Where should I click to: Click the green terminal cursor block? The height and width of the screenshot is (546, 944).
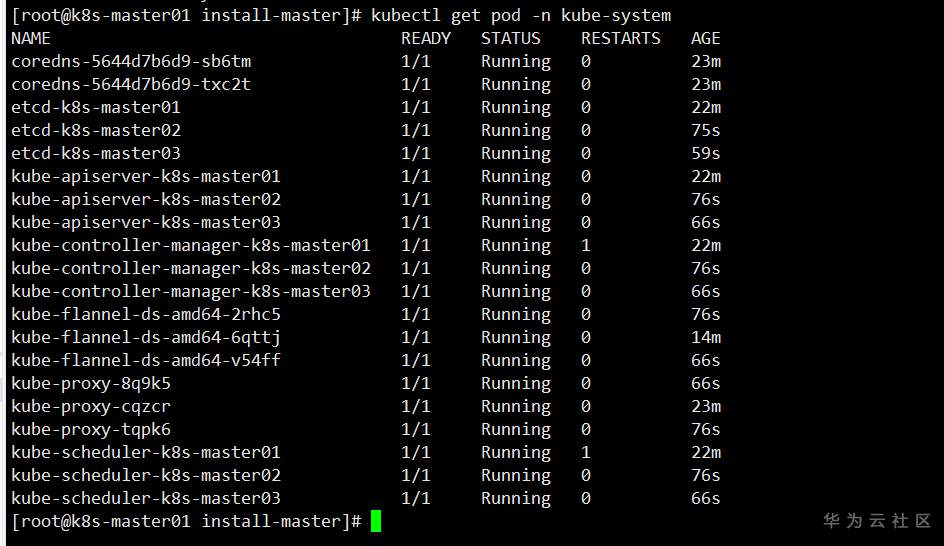coord(376,521)
